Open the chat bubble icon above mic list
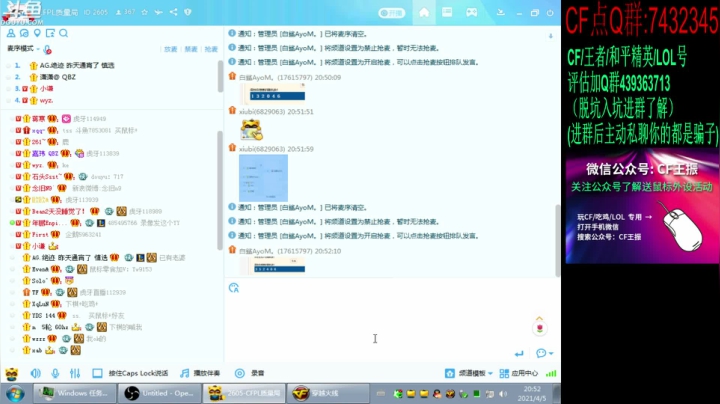720x404 pixels. point(24,33)
